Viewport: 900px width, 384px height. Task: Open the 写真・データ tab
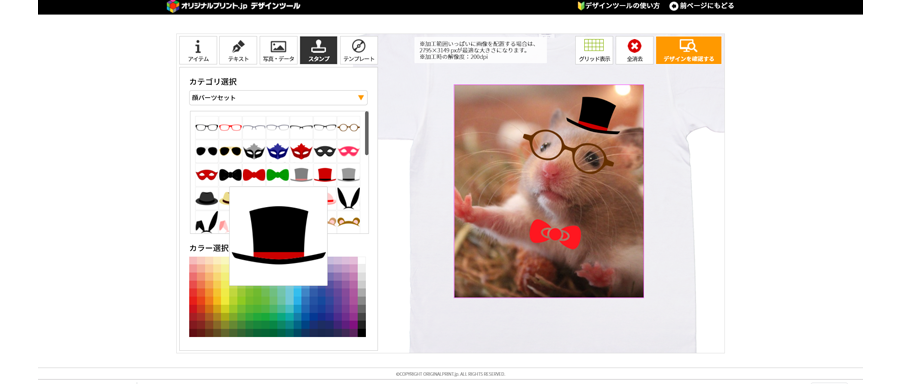click(x=278, y=51)
